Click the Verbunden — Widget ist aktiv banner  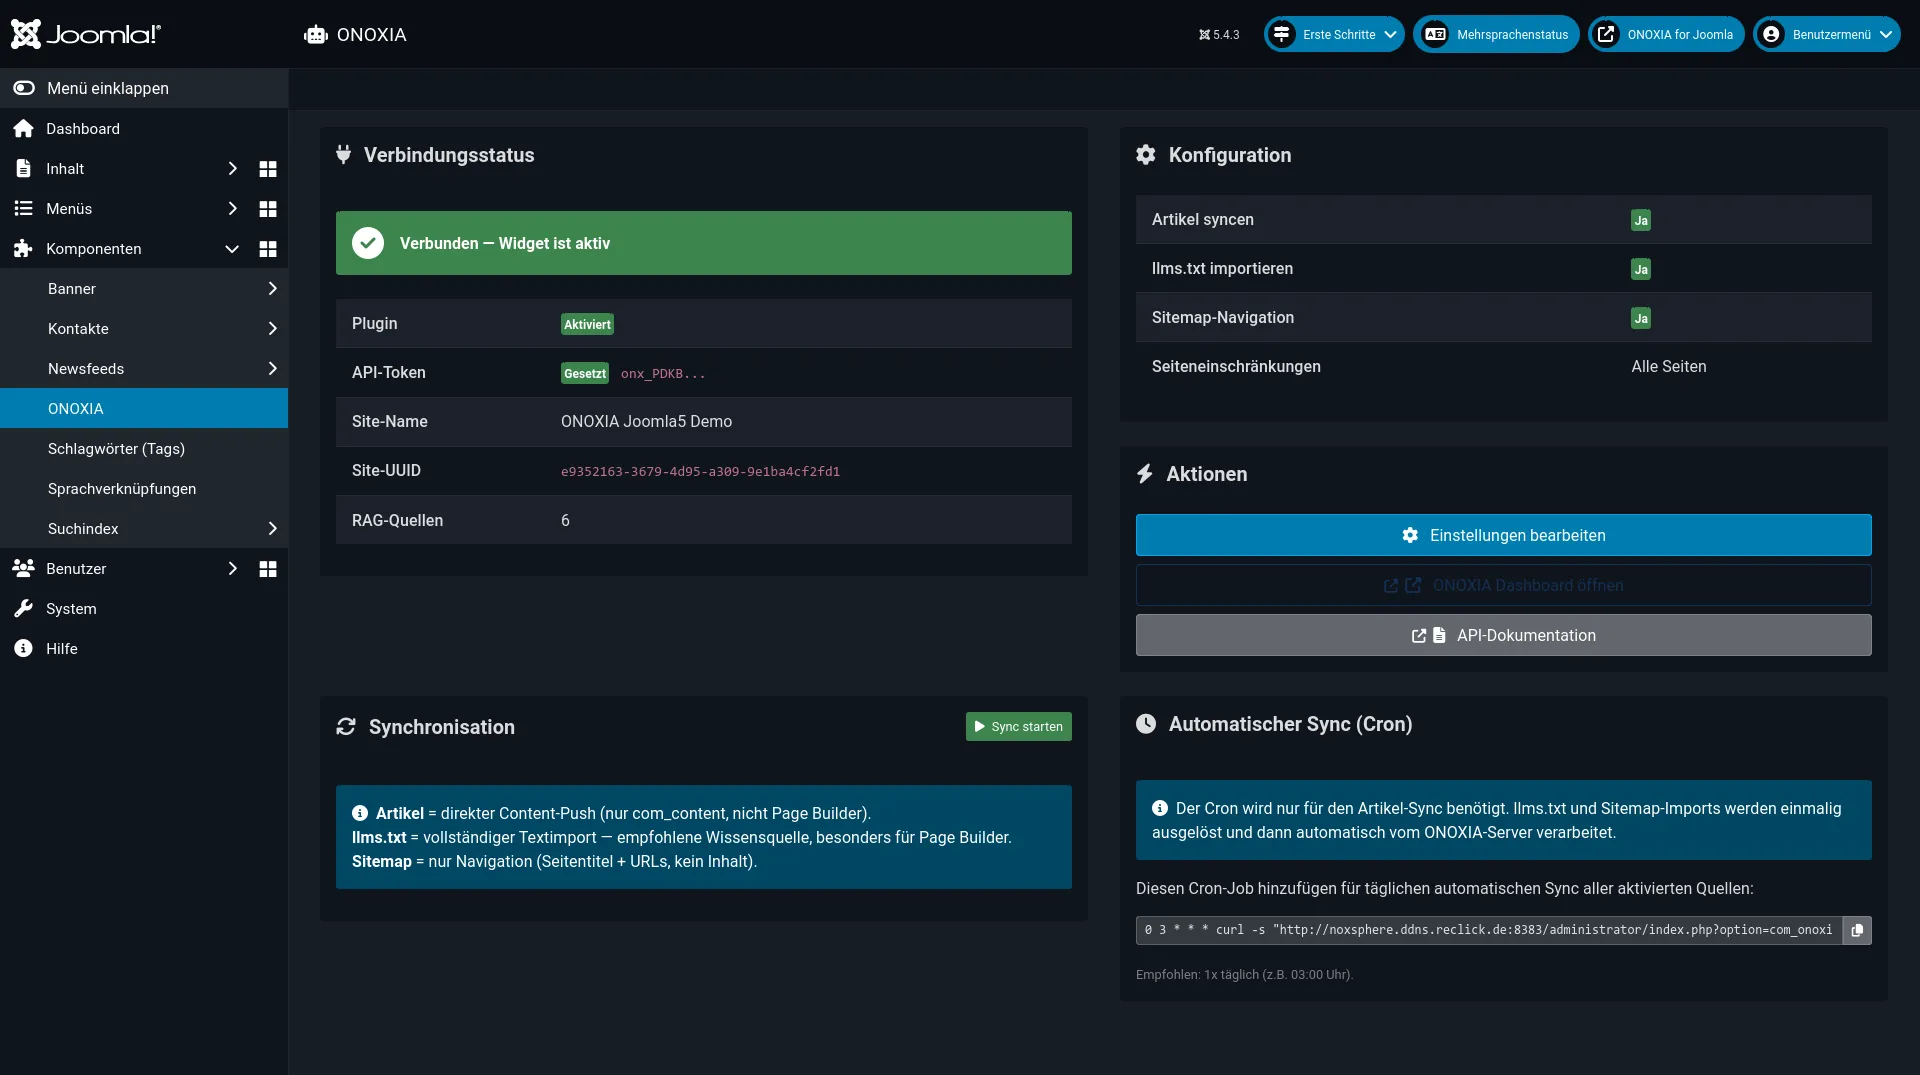[704, 243]
